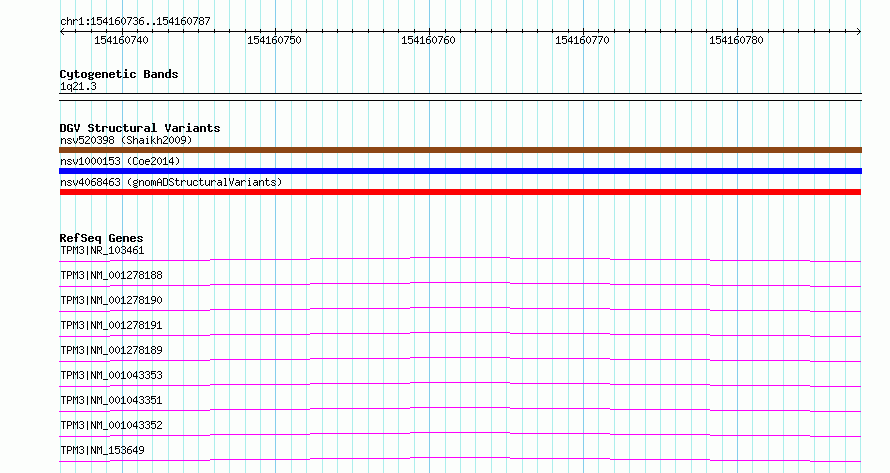Click ruler position 154160770
This screenshot has height=473, width=890.
click(x=582, y=40)
